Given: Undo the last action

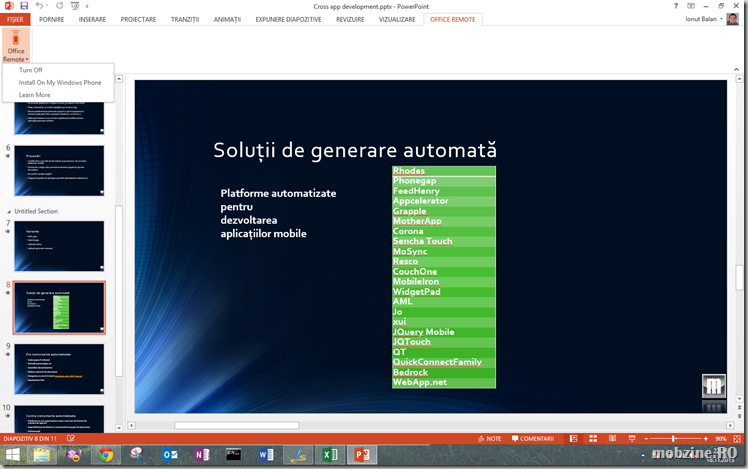Looking at the screenshot, I should coord(39,6).
